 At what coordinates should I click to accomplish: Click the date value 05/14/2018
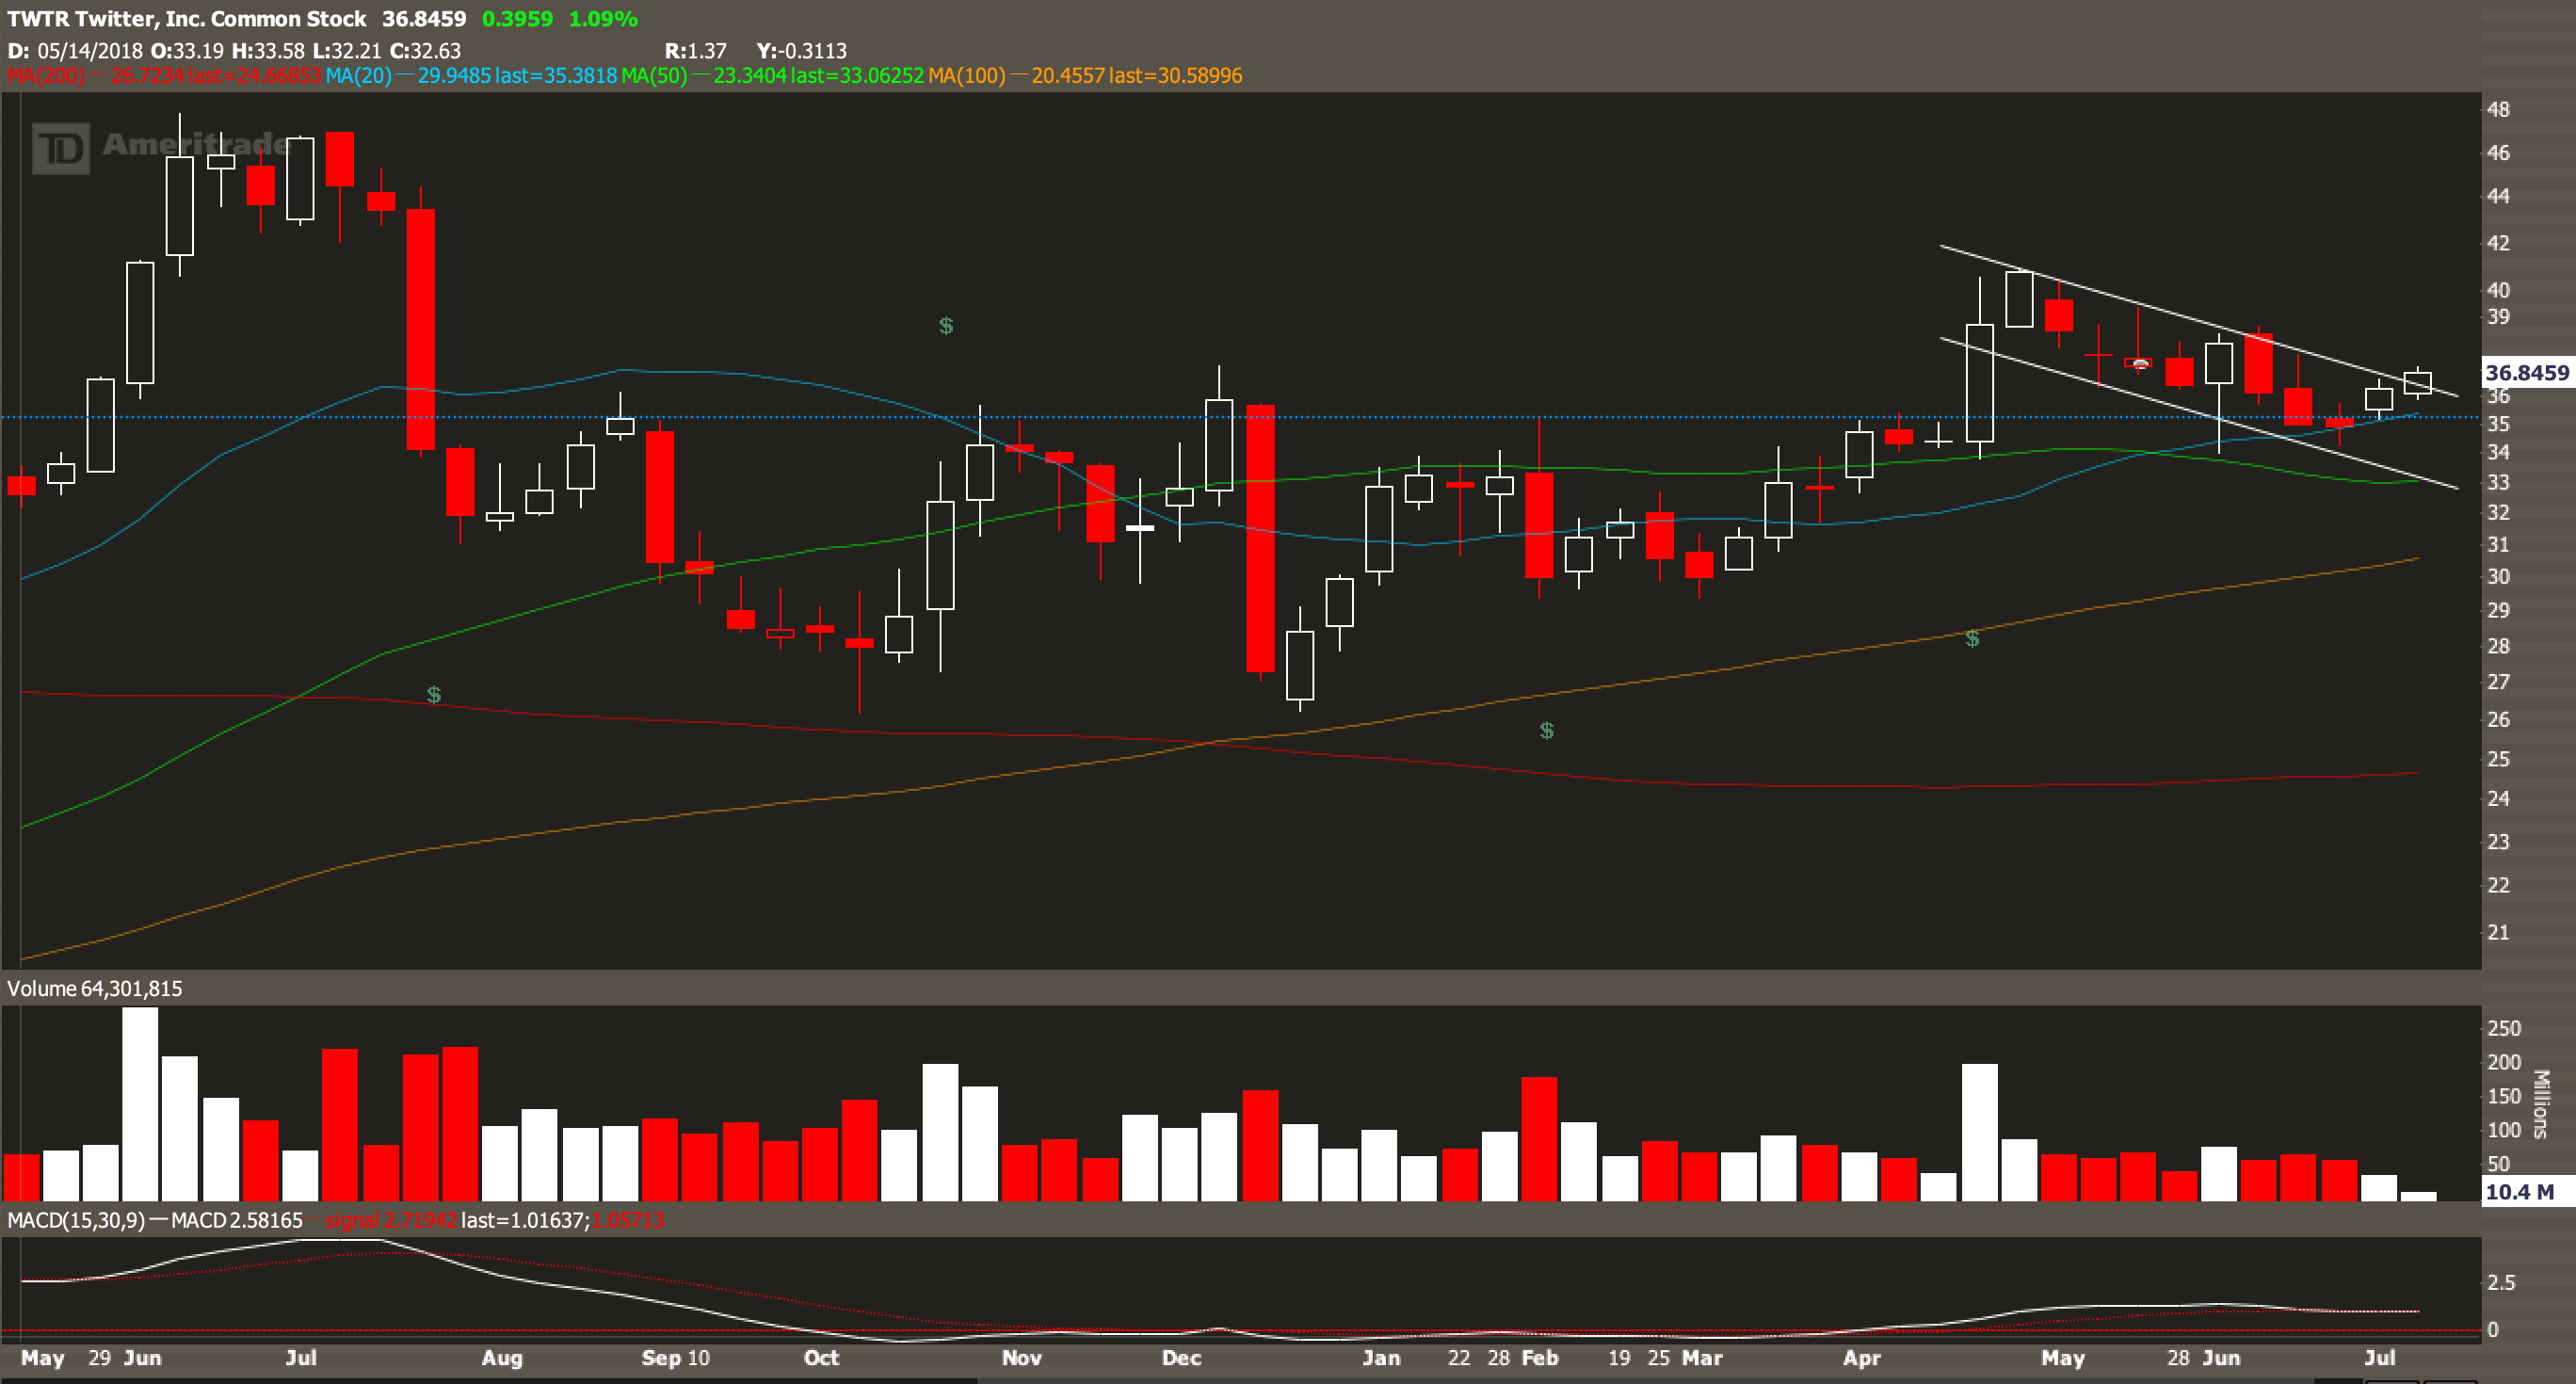pyautogui.click(x=90, y=50)
